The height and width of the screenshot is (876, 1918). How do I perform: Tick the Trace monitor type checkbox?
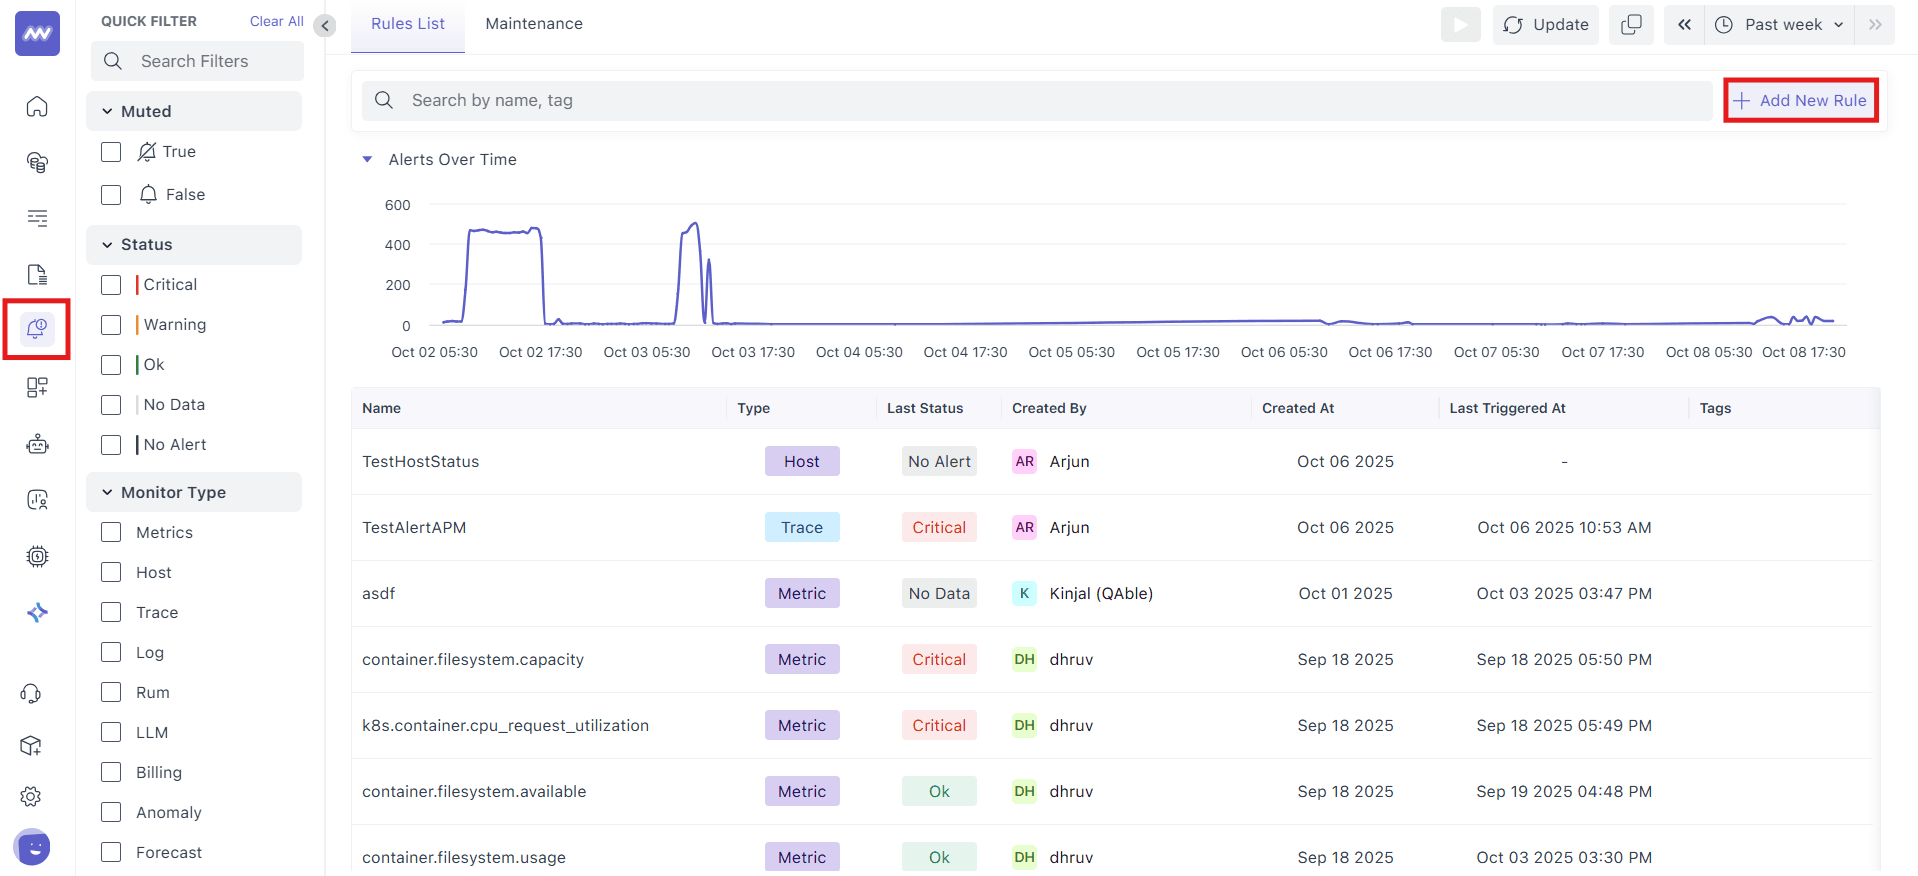click(111, 612)
